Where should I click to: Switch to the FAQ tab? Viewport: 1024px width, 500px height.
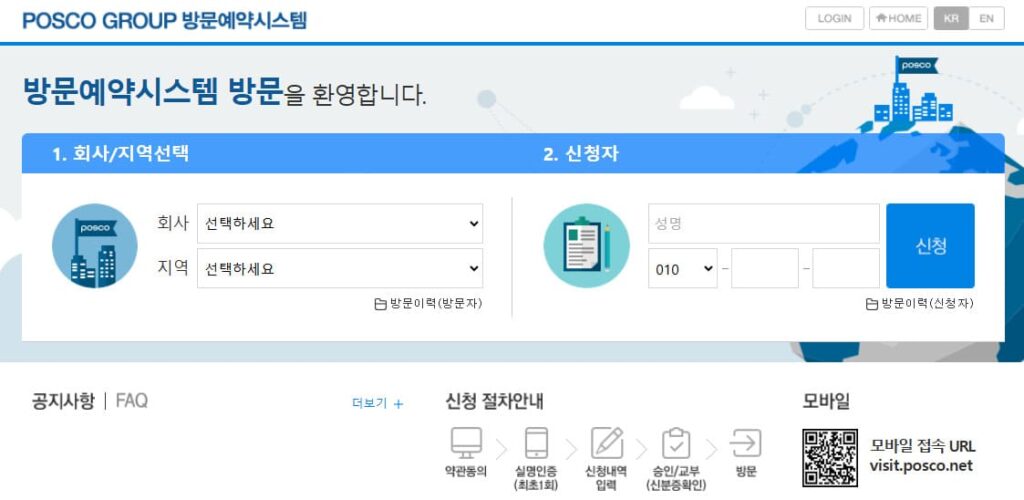(131, 401)
